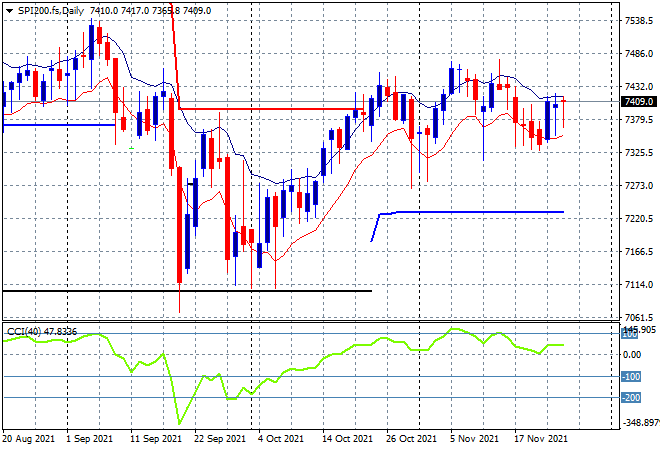Click the 4 Oct 2021 date label
This screenshot has width=660, height=450.
(x=281, y=439)
